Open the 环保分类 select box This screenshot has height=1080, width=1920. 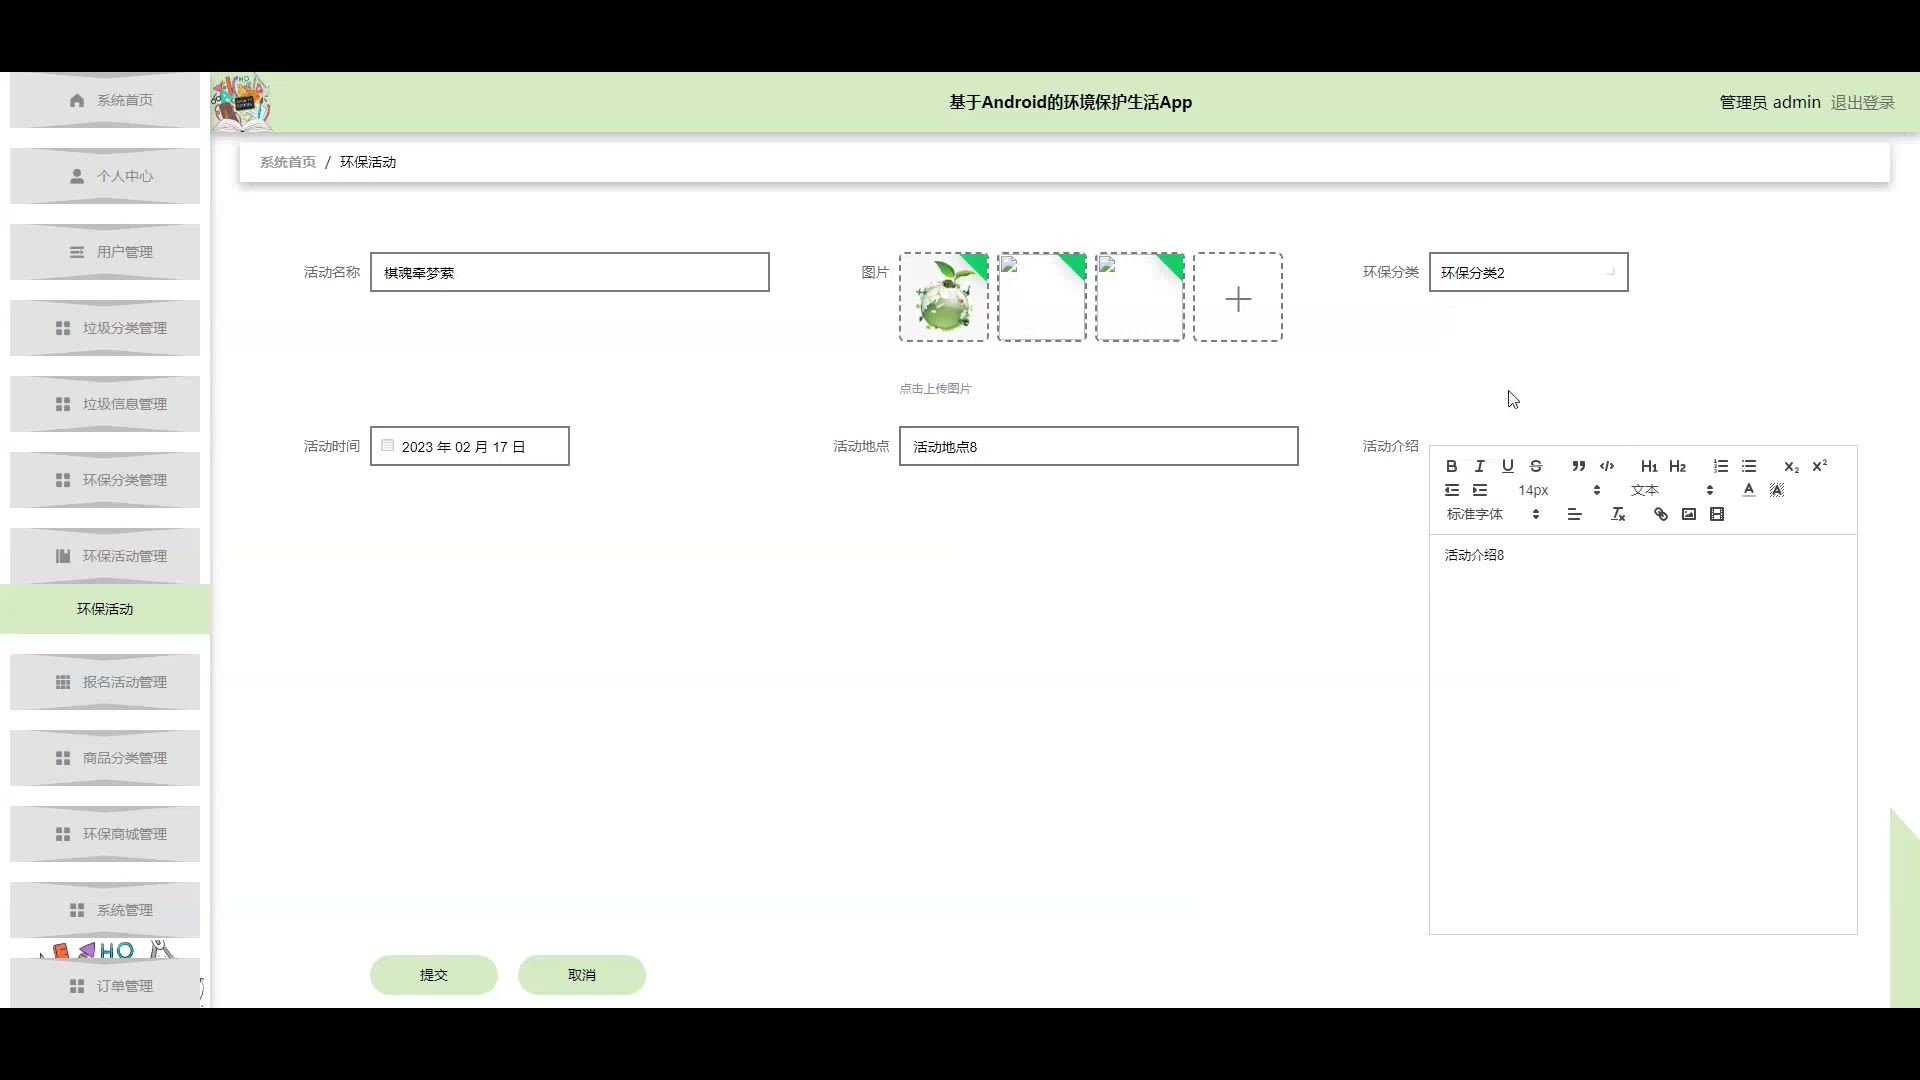tap(1527, 273)
